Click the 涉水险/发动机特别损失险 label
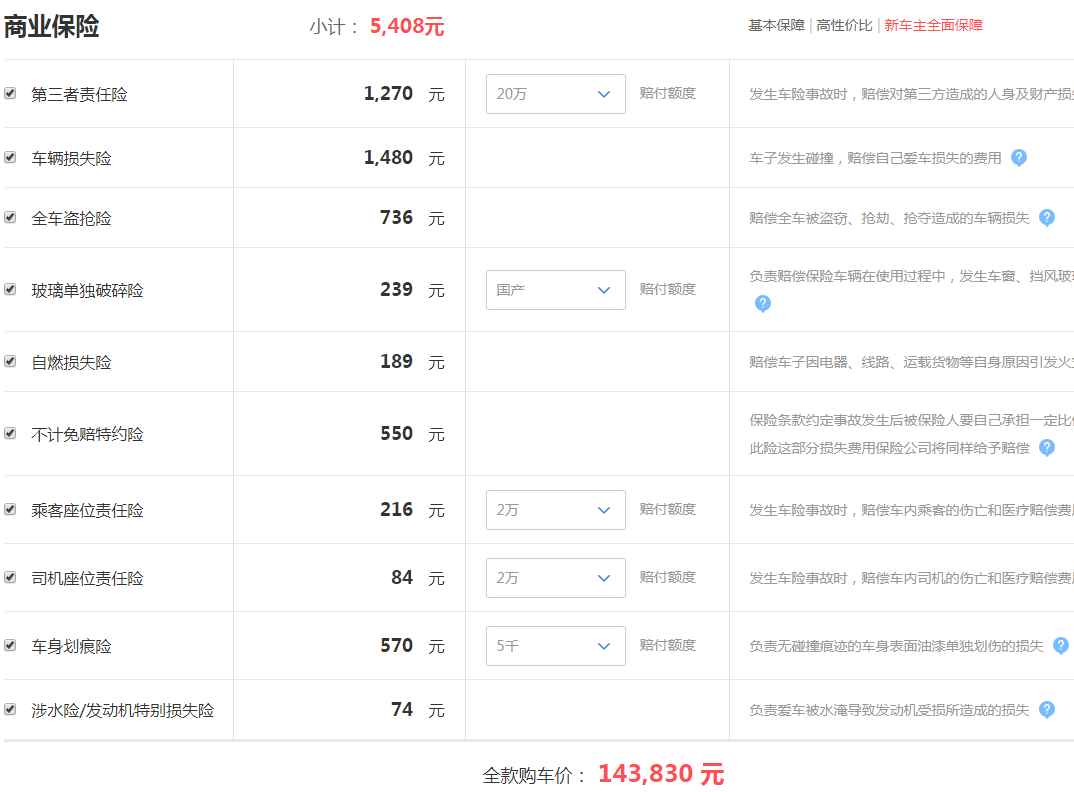The height and width of the screenshot is (792, 1074). 123,710
